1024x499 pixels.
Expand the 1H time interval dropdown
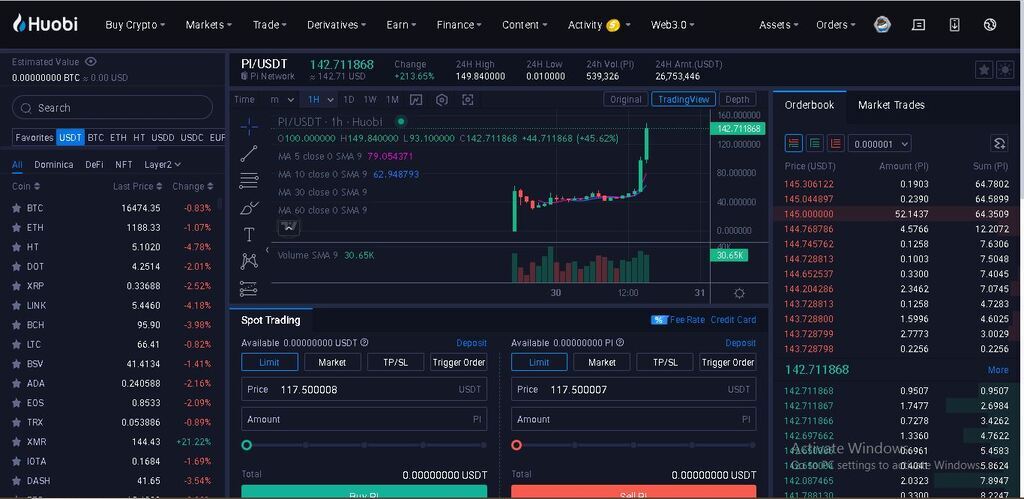[x=320, y=100]
